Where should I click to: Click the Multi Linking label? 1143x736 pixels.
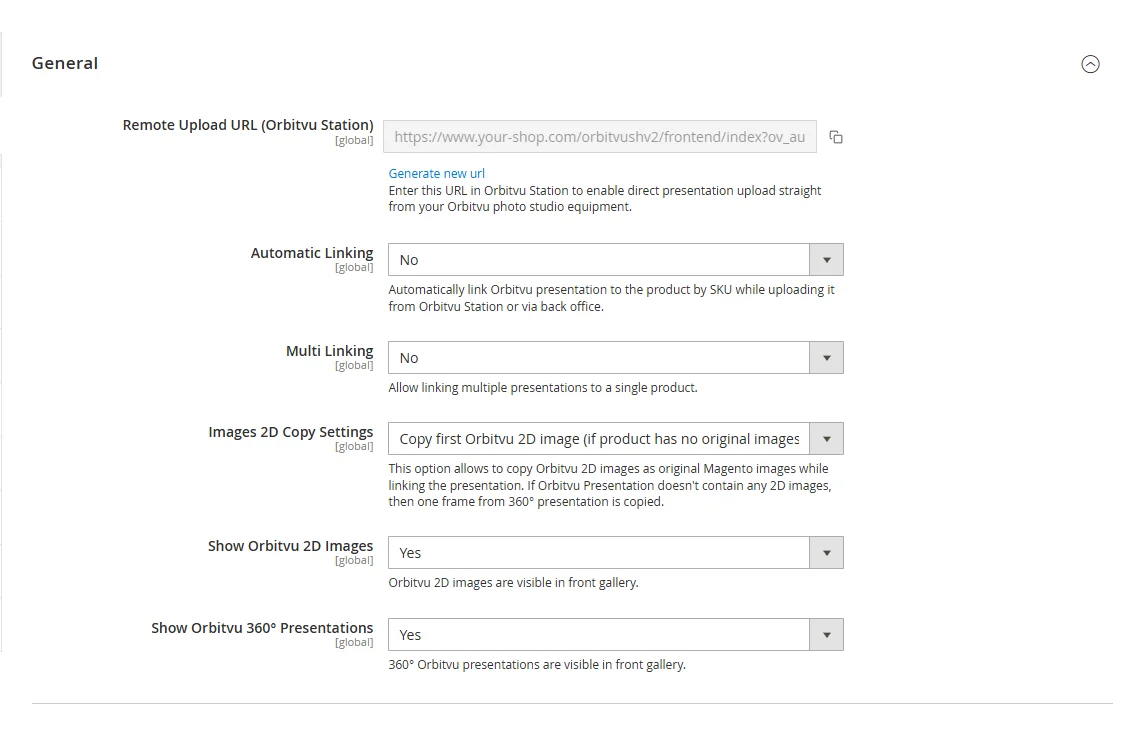329,351
